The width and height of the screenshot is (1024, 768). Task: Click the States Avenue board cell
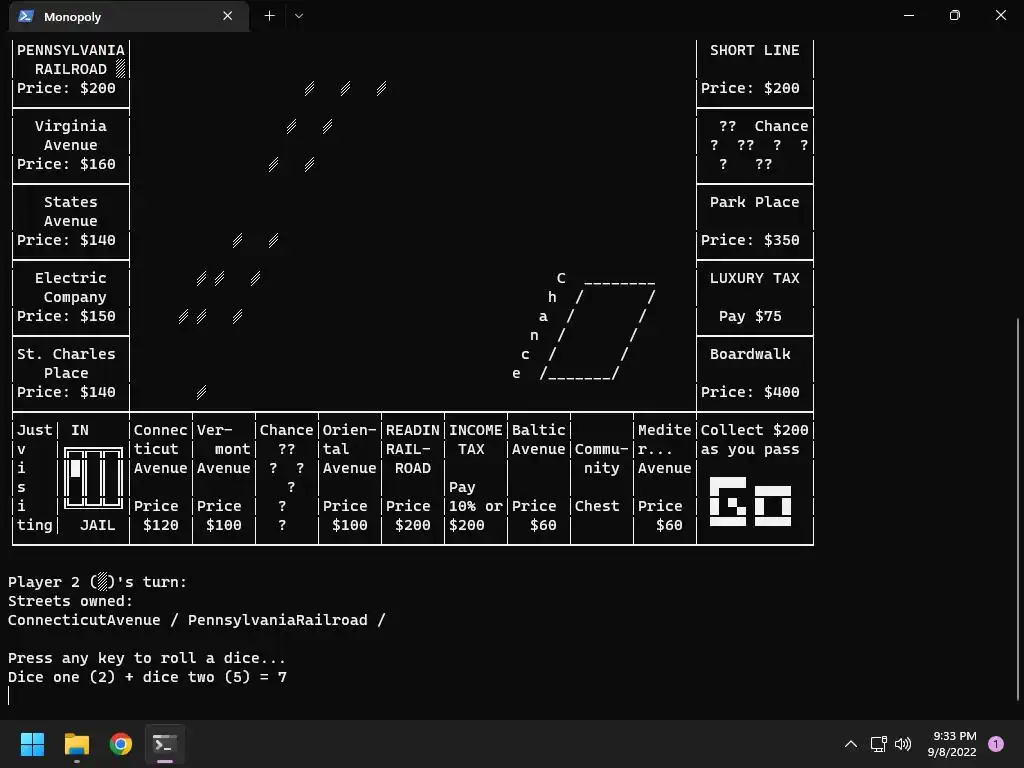pyautogui.click(x=71, y=221)
